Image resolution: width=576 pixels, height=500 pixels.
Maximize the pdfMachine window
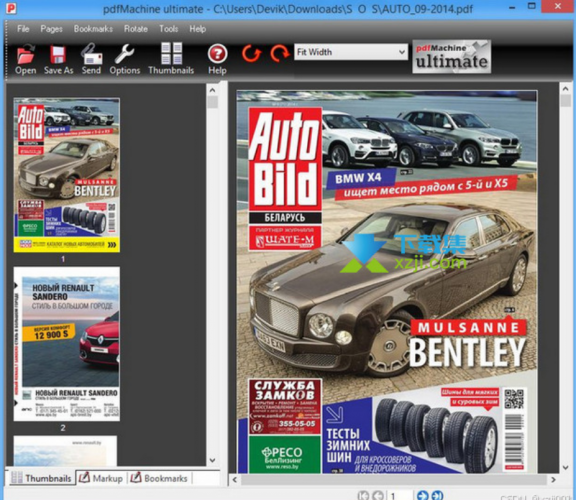click(x=532, y=6)
